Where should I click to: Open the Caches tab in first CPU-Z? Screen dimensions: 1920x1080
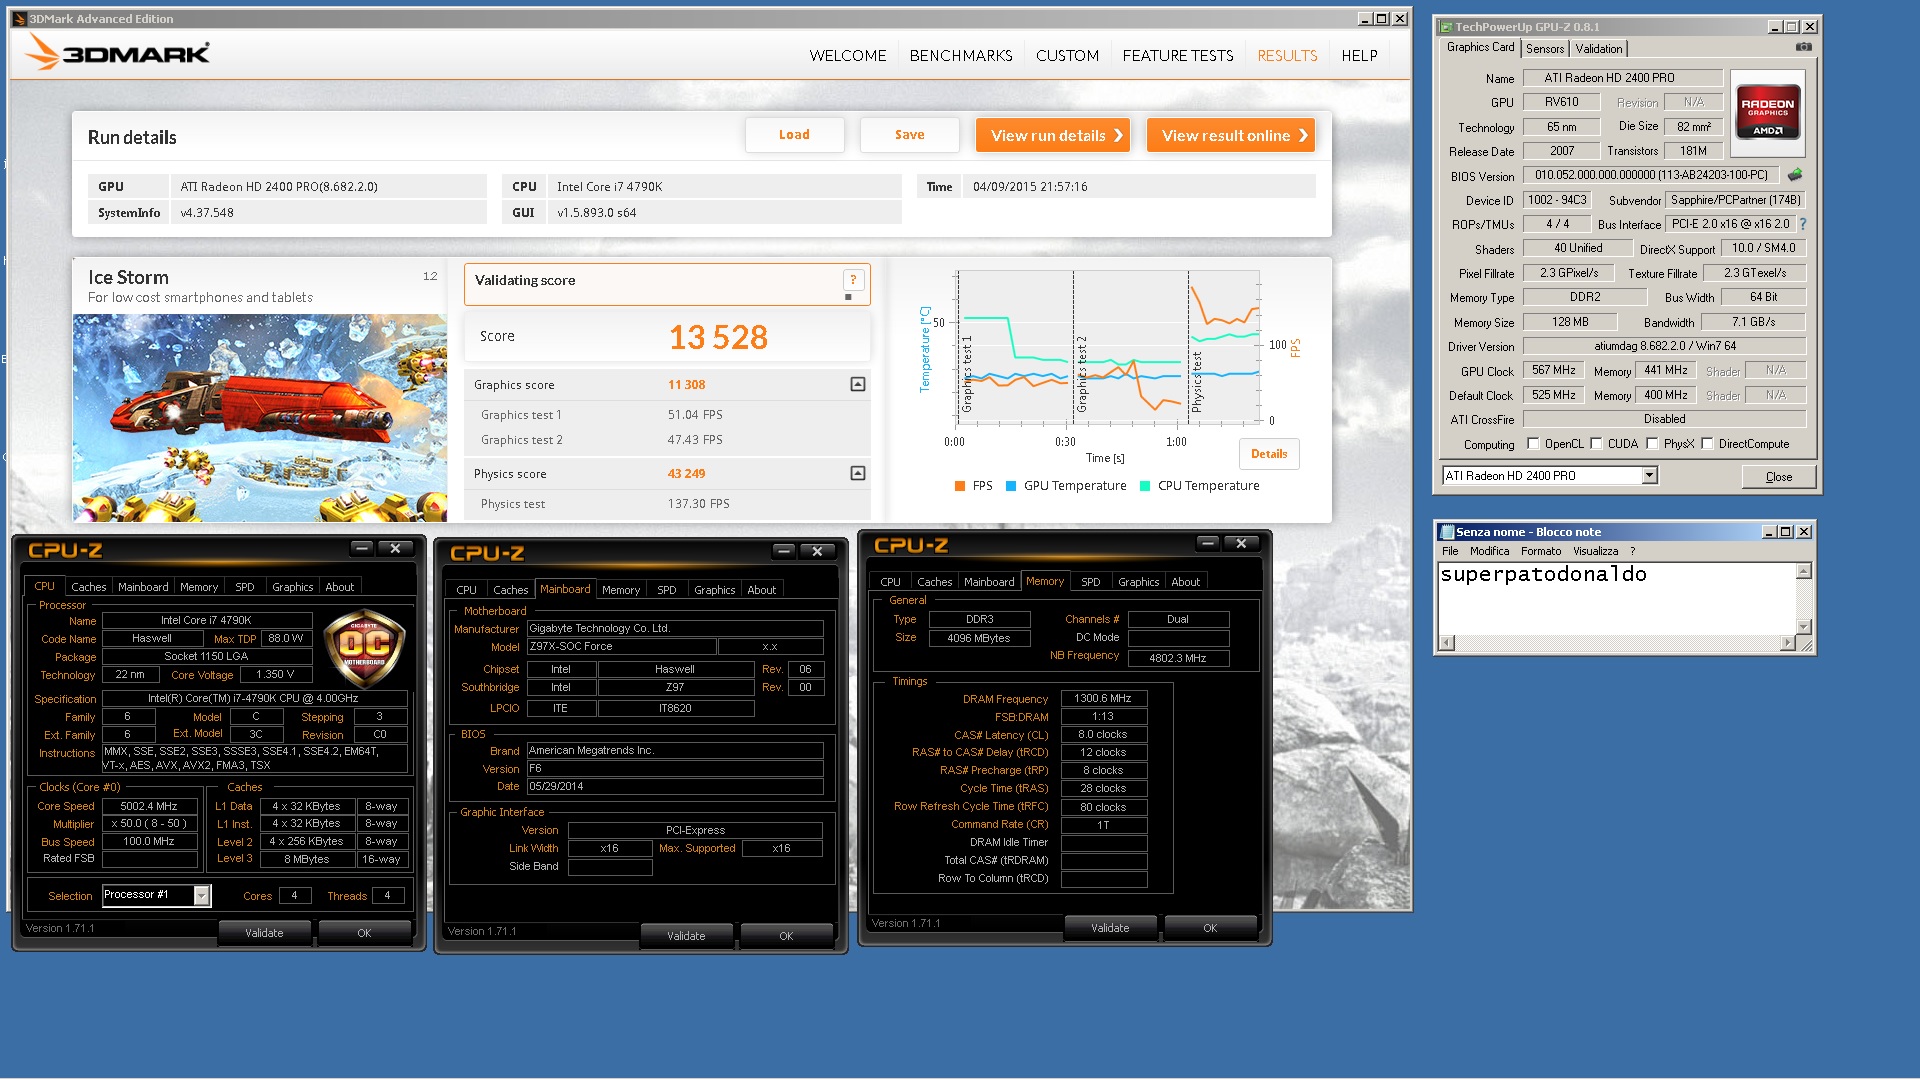[x=88, y=587]
